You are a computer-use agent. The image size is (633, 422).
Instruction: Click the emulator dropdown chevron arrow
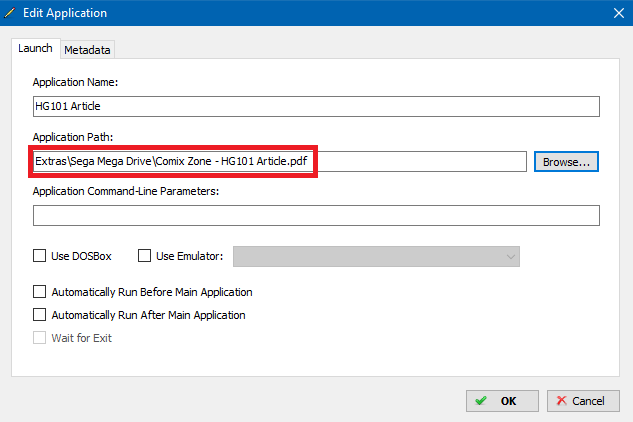tap(510, 257)
